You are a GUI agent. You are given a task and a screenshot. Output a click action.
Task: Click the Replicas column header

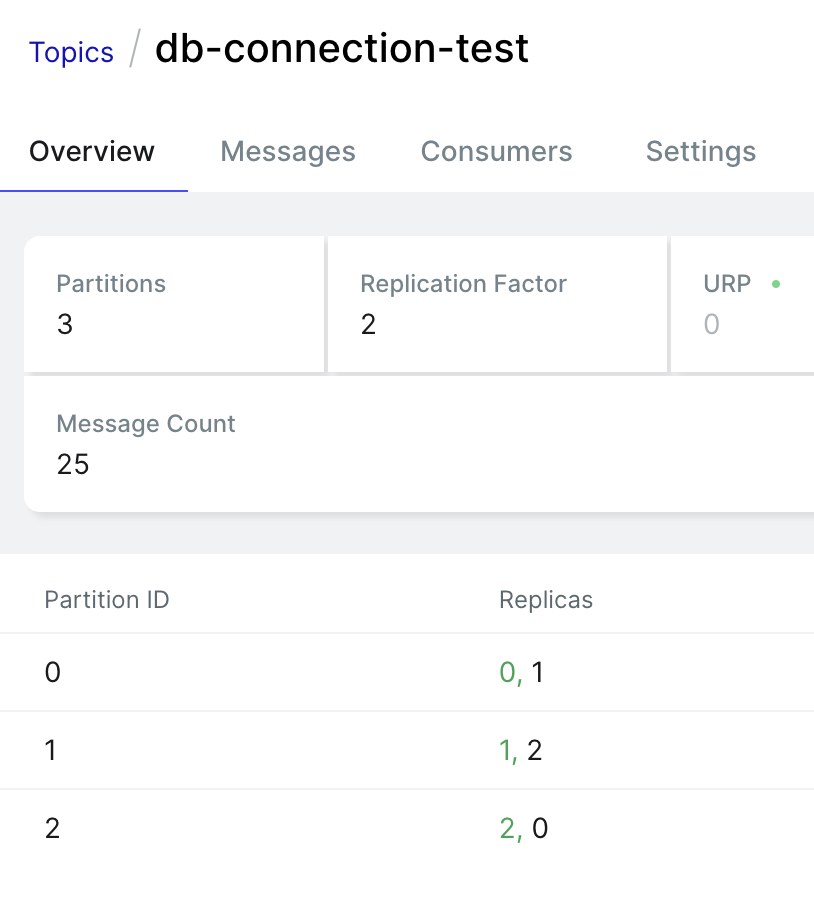click(x=546, y=600)
